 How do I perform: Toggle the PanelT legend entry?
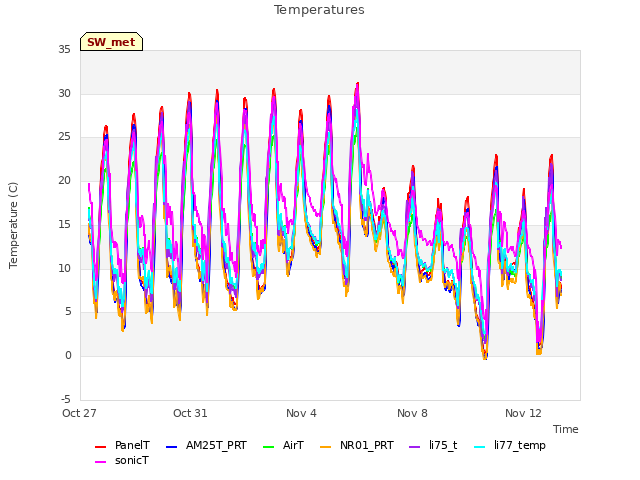point(122,445)
